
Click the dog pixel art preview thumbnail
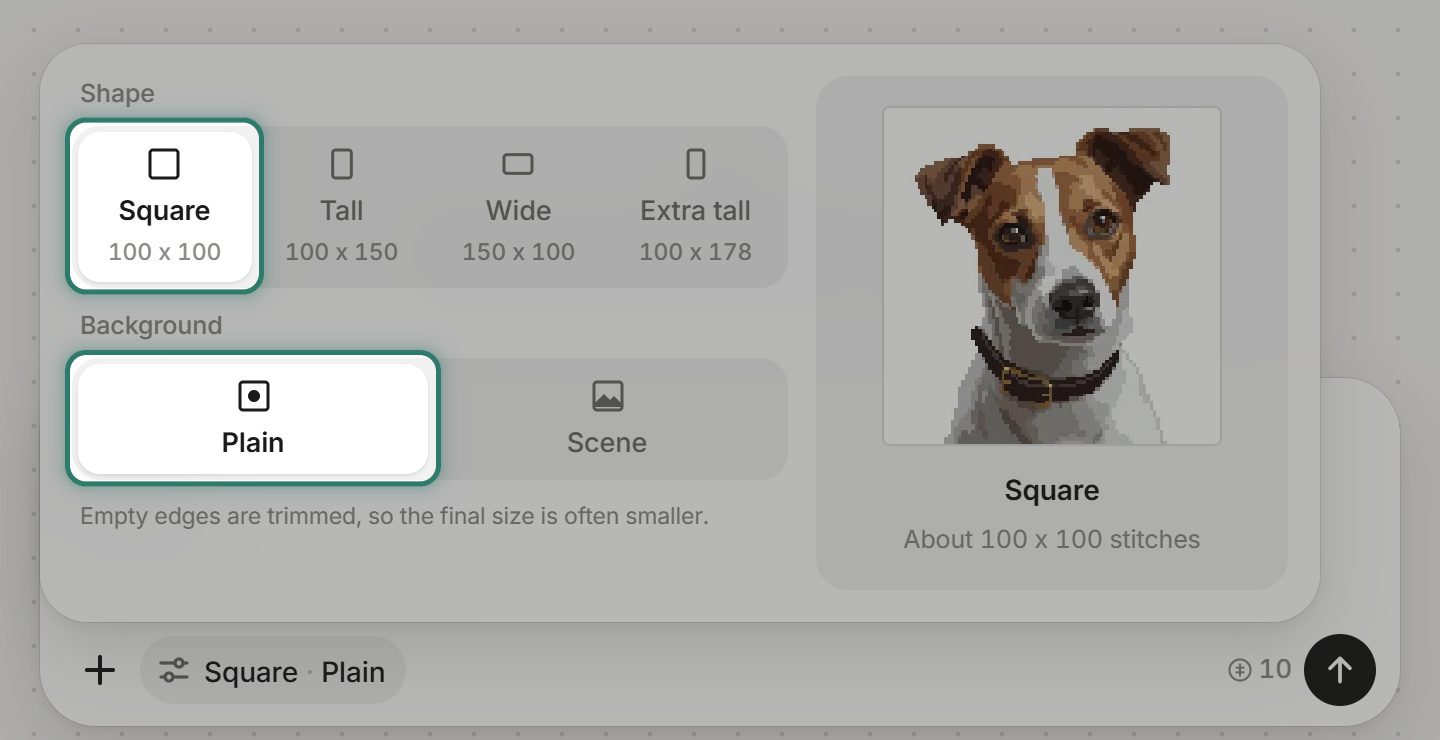click(x=1052, y=276)
